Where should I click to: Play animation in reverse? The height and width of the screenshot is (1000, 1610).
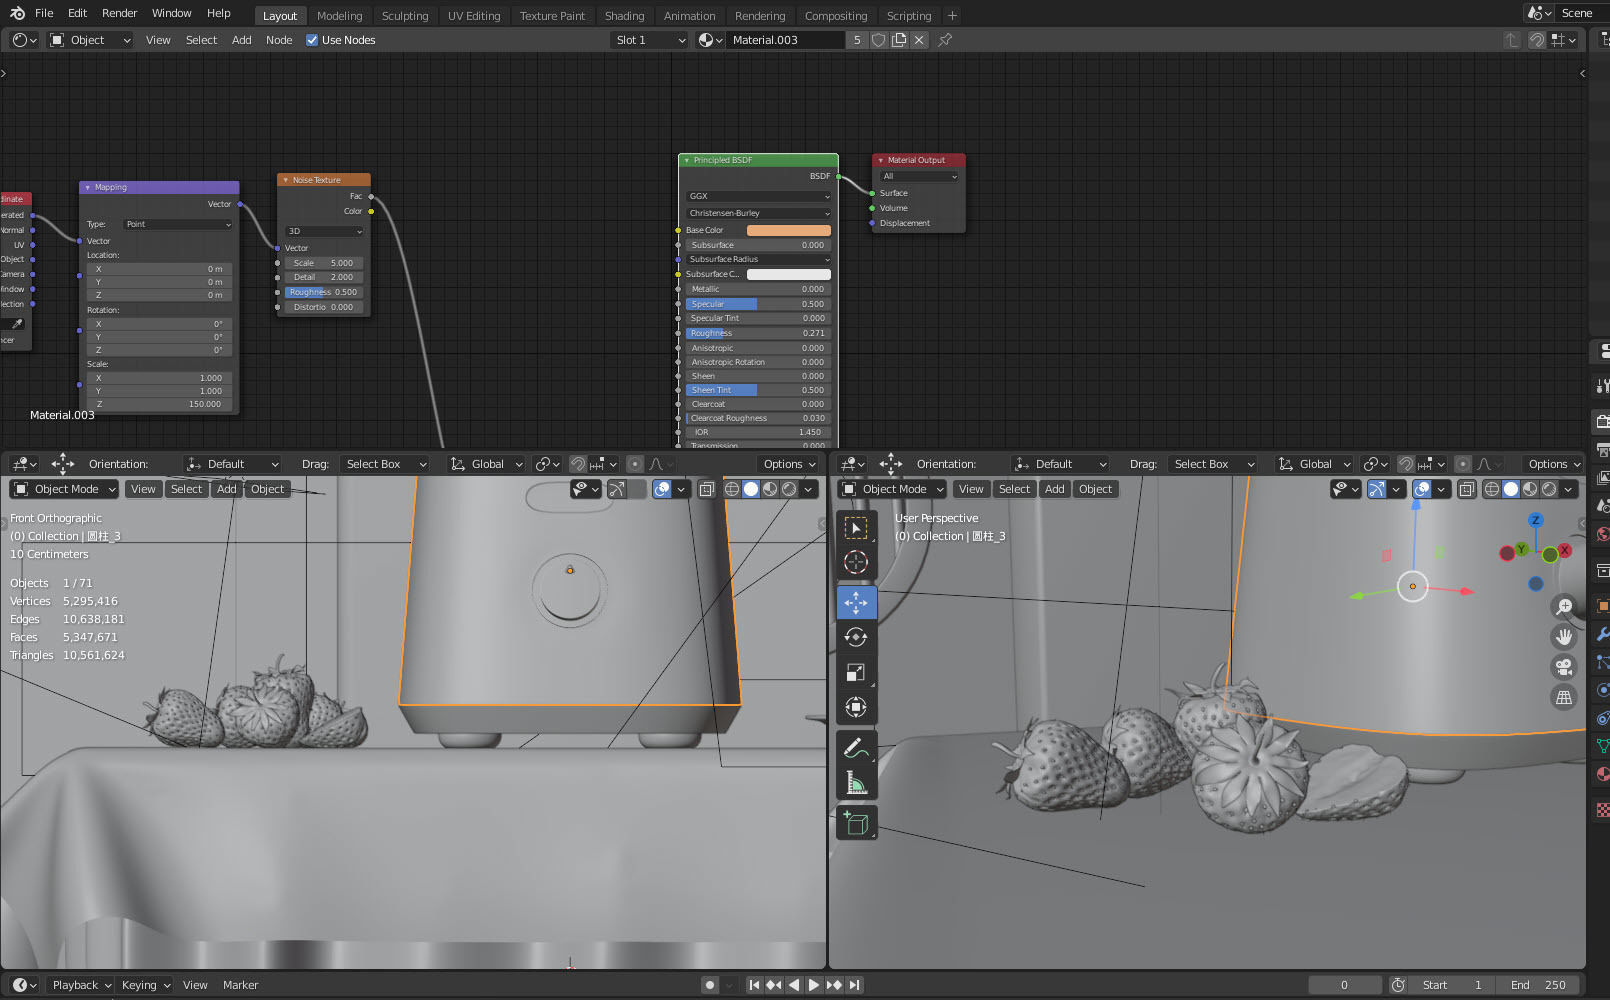(794, 985)
